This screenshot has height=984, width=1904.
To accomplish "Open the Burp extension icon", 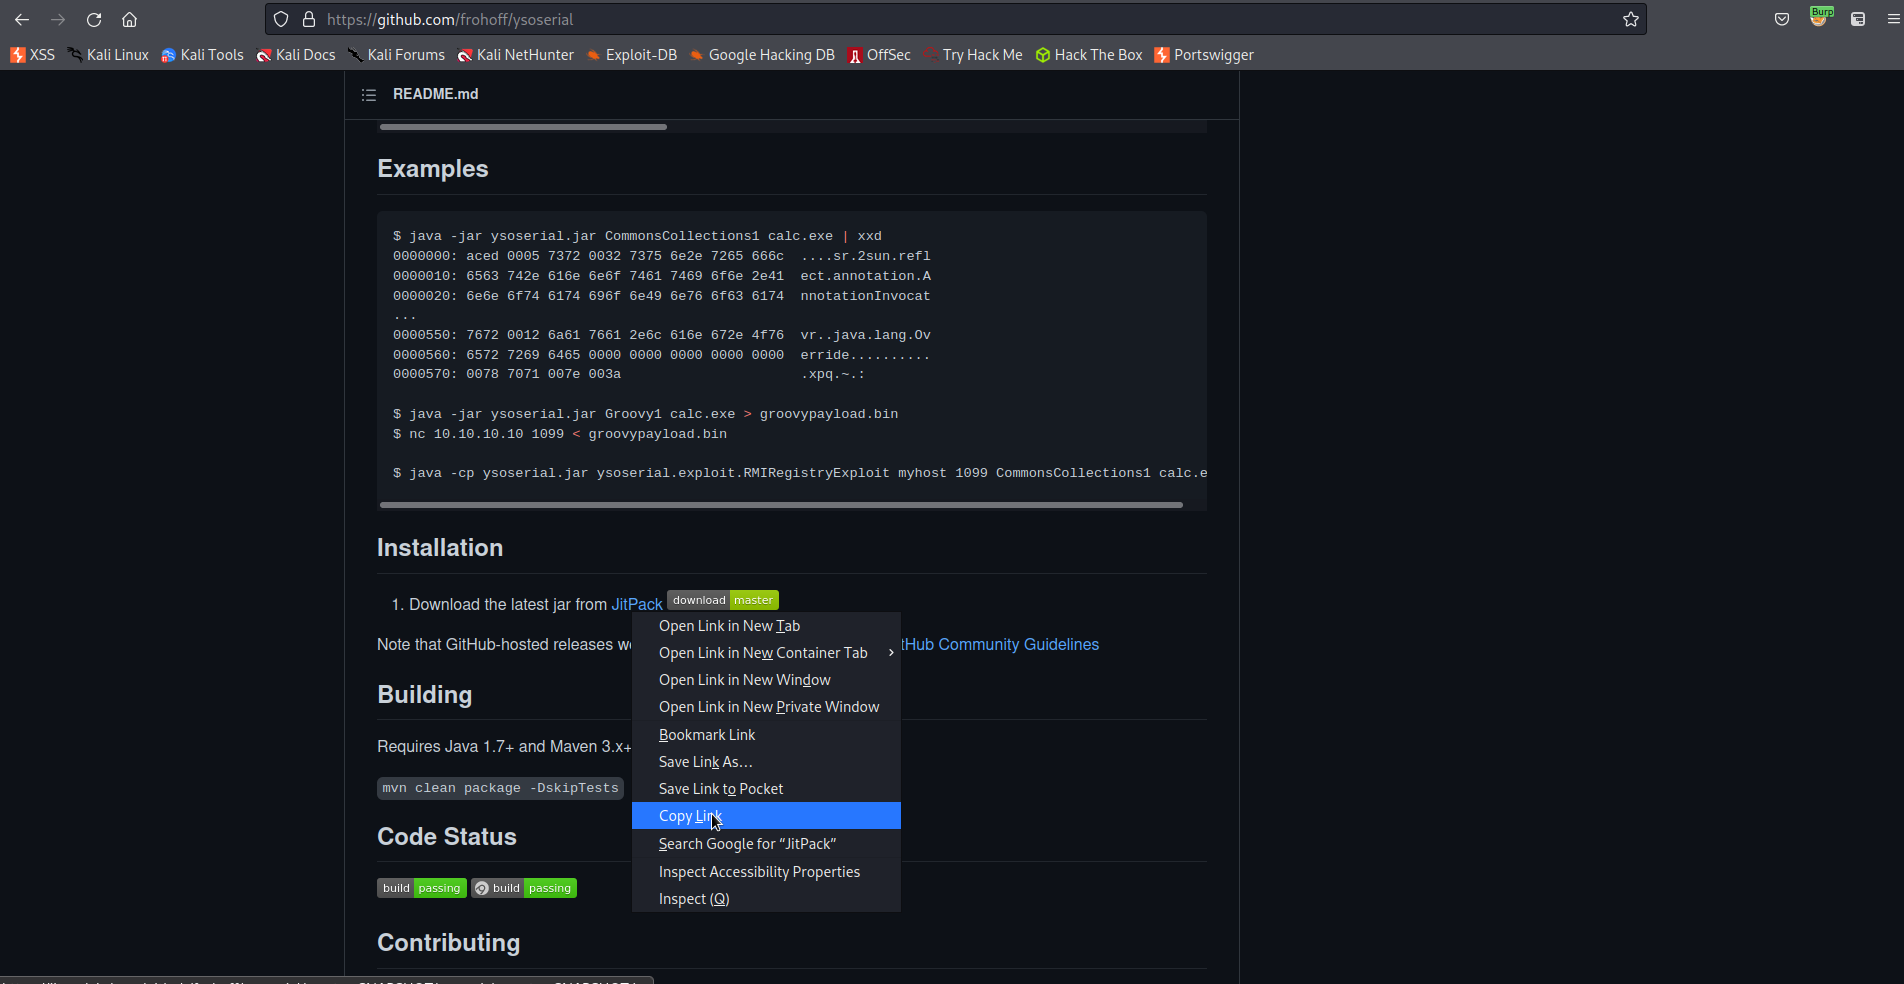I will pyautogui.click(x=1820, y=17).
